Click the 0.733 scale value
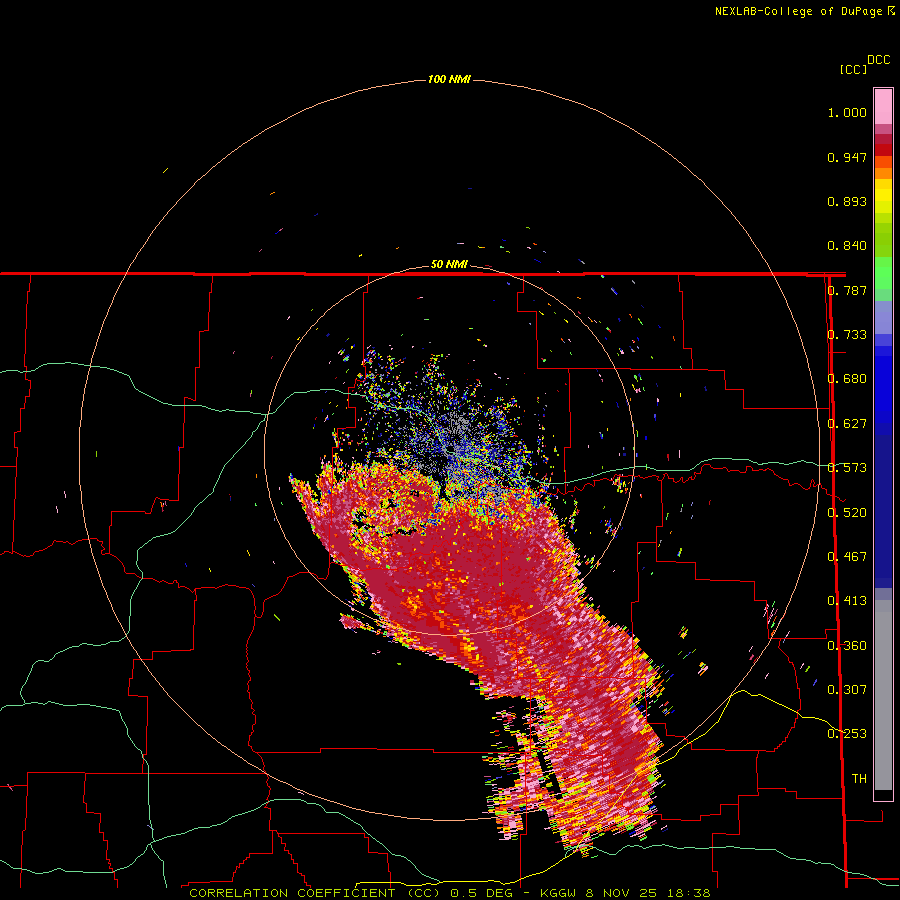900x900 pixels. click(847, 335)
